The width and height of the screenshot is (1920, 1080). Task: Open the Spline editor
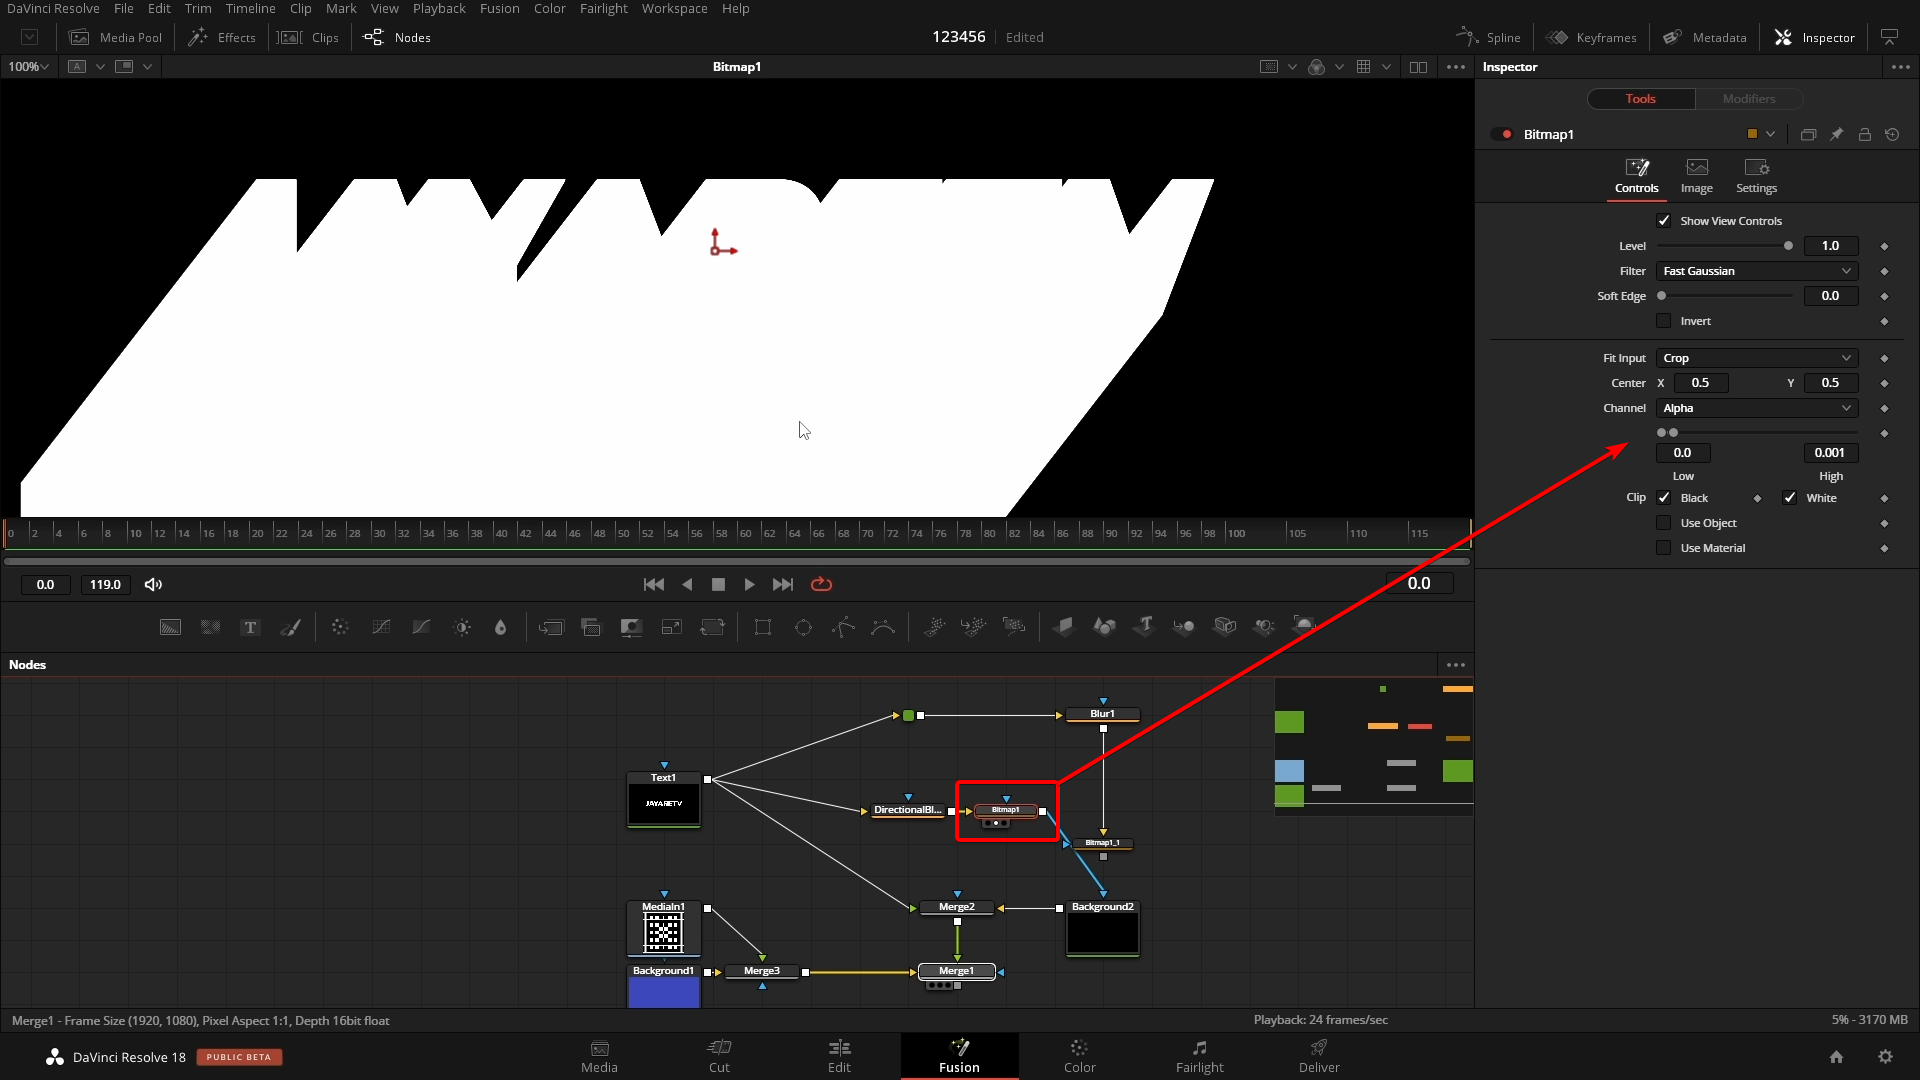1487,37
